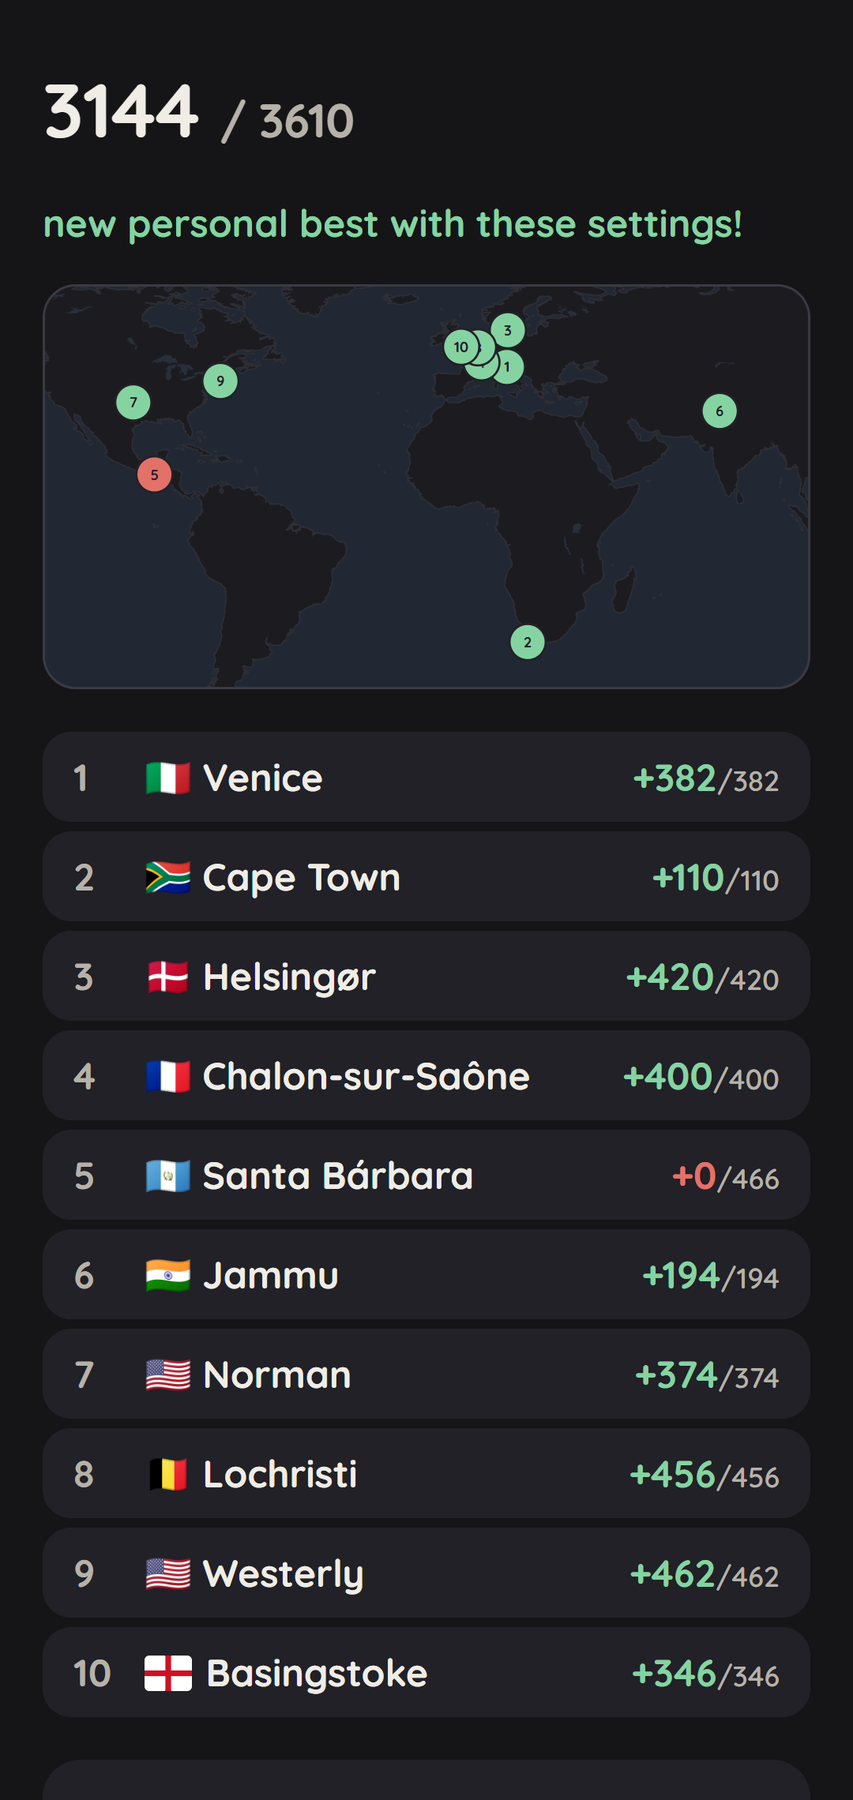
Task: Select map marker 7 in the USA
Action: [133, 402]
